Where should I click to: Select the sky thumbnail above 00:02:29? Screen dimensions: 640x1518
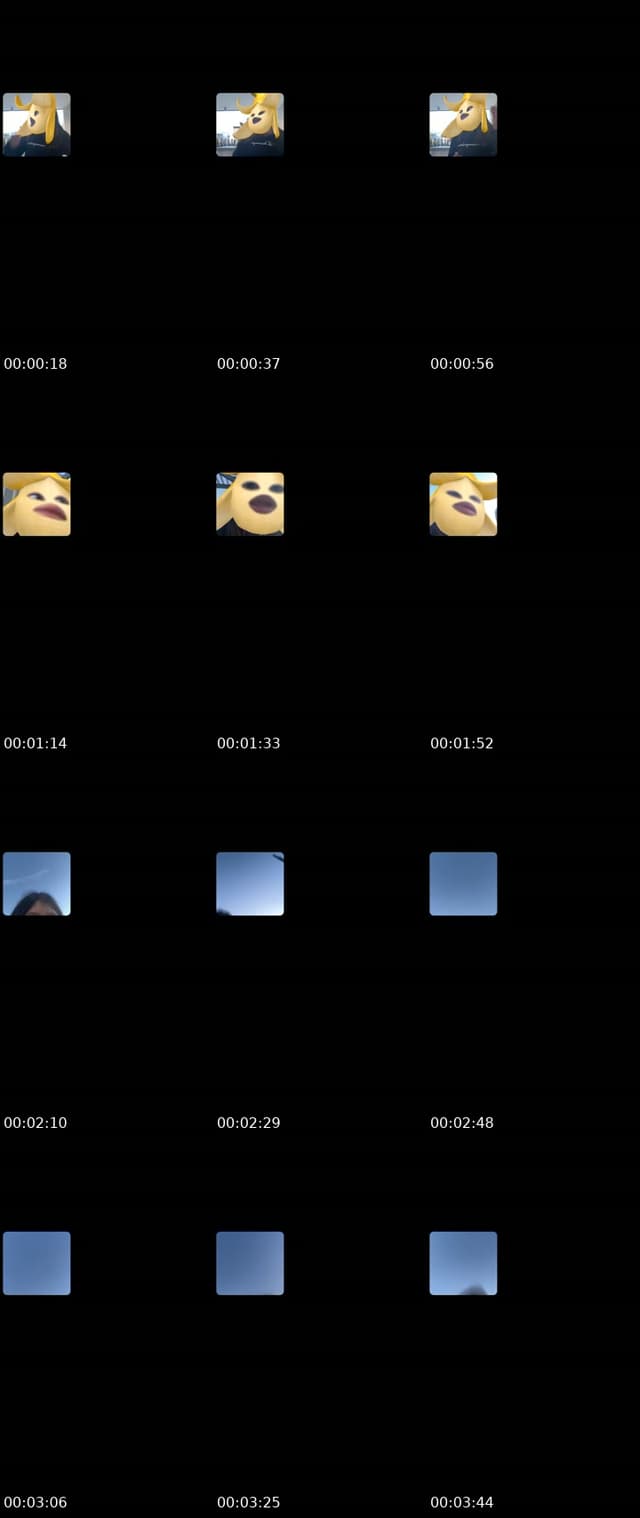tap(250, 884)
